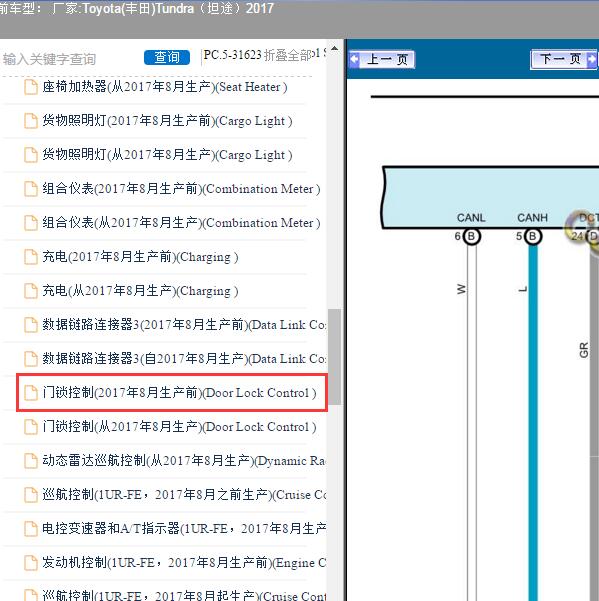Click the 查询 search button
599x601 pixels.
(x=167, y=57)
